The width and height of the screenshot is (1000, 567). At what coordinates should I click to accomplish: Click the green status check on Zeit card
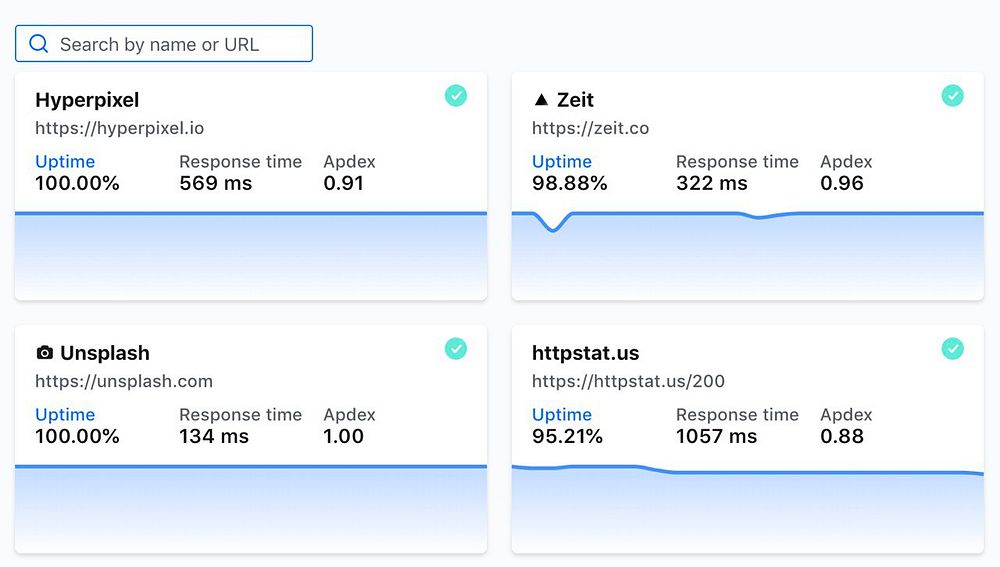click(x=952, y=96)
